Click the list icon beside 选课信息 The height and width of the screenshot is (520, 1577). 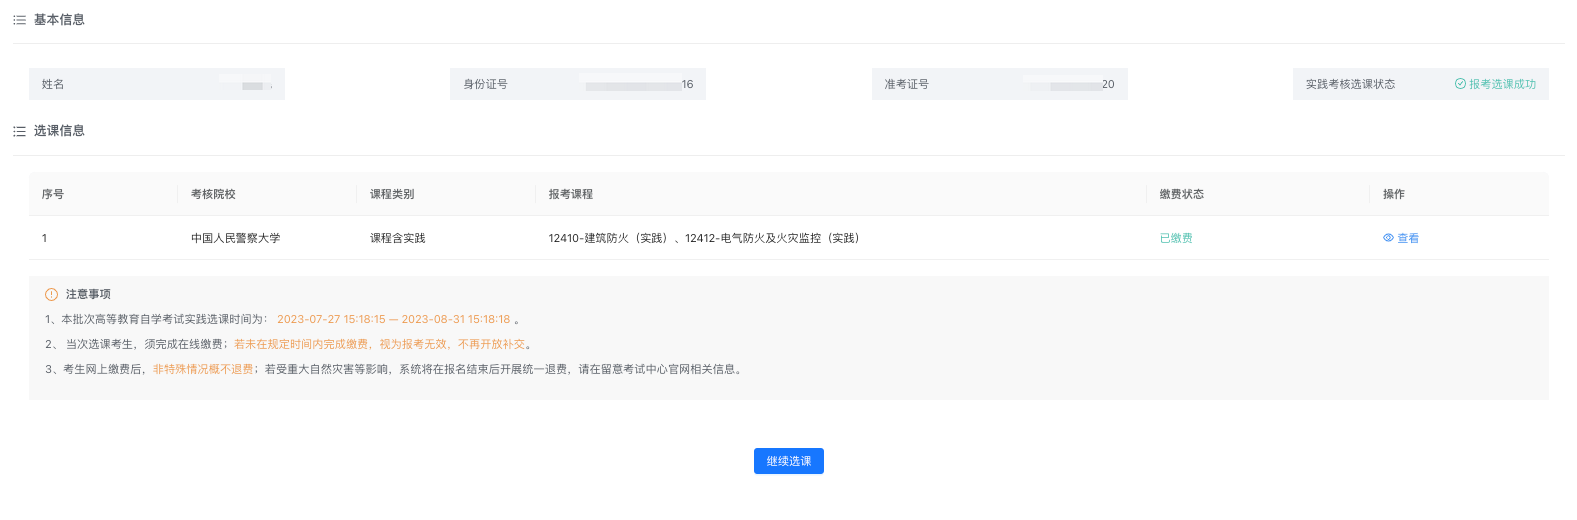tap(19, 131)
